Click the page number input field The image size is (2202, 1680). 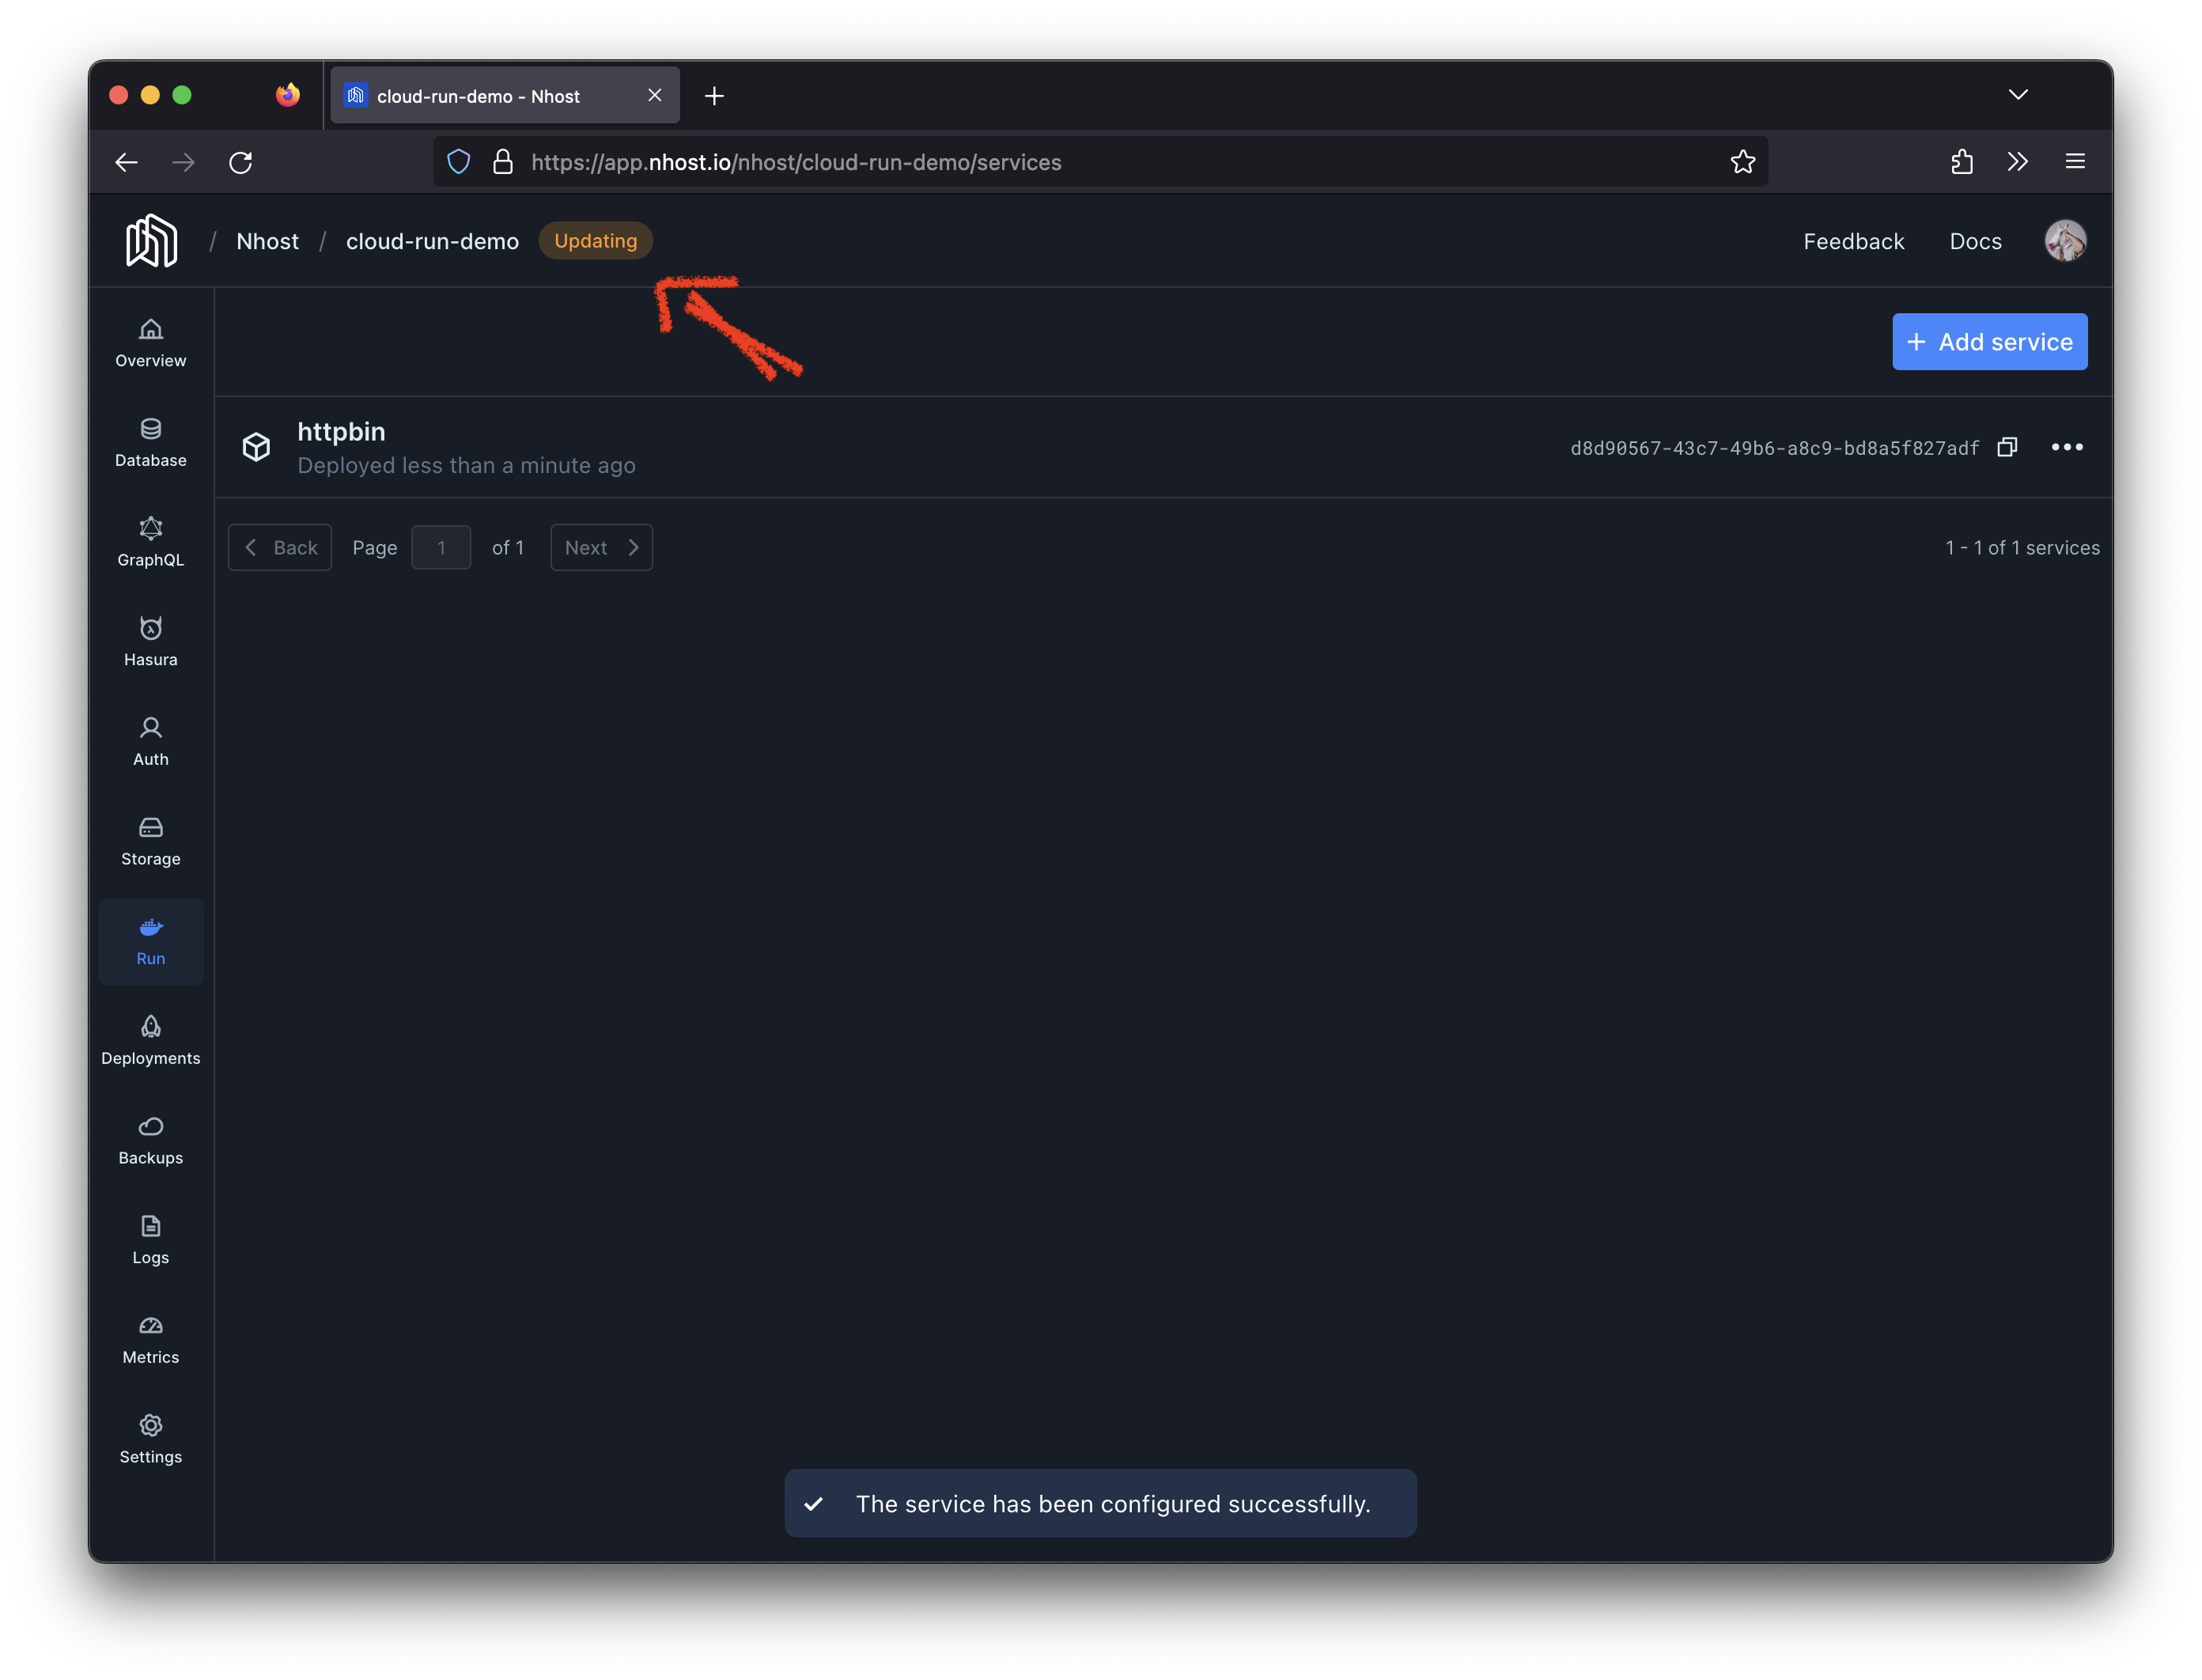[x=441, y=547]
